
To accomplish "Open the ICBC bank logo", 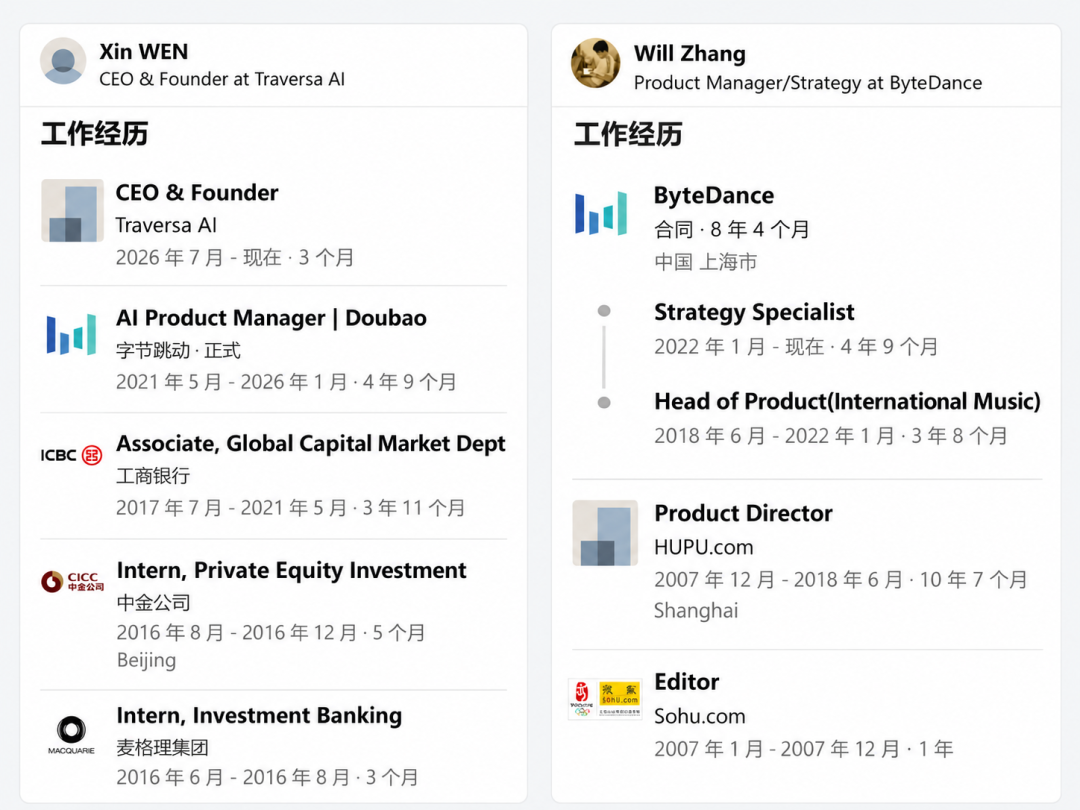I will (72, 455).
